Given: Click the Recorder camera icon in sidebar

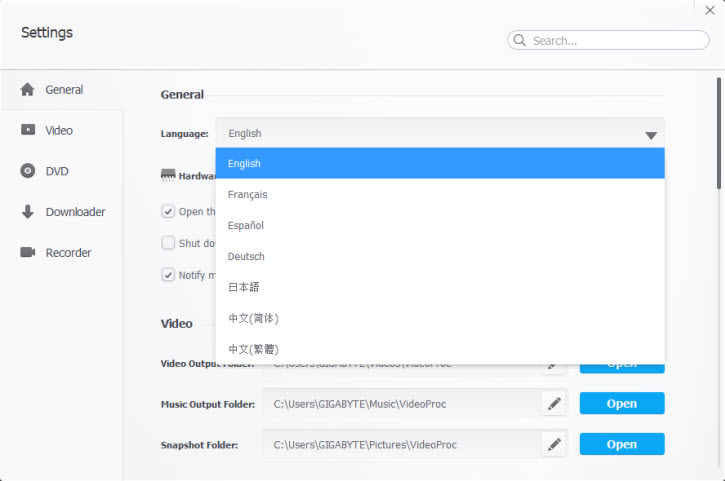Looking at the screenshot, I should coord(28,253).
